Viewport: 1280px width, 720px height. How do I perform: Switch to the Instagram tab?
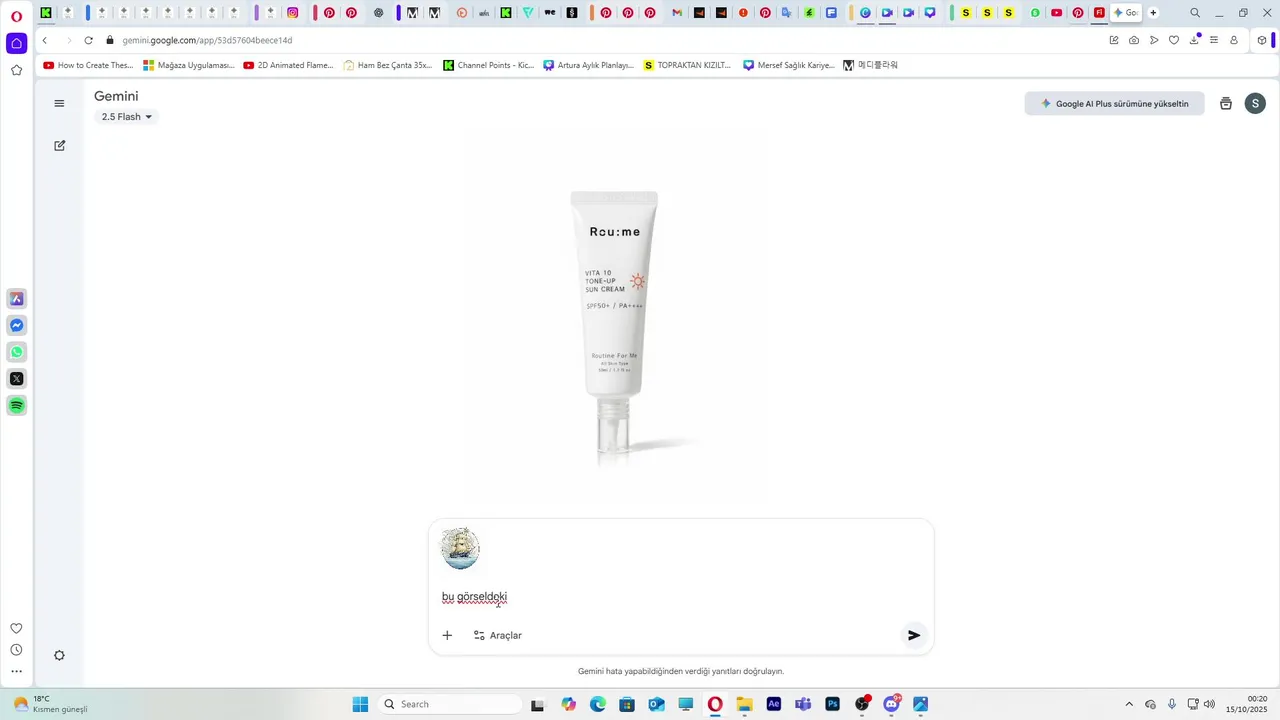click(x=293, y=13)
